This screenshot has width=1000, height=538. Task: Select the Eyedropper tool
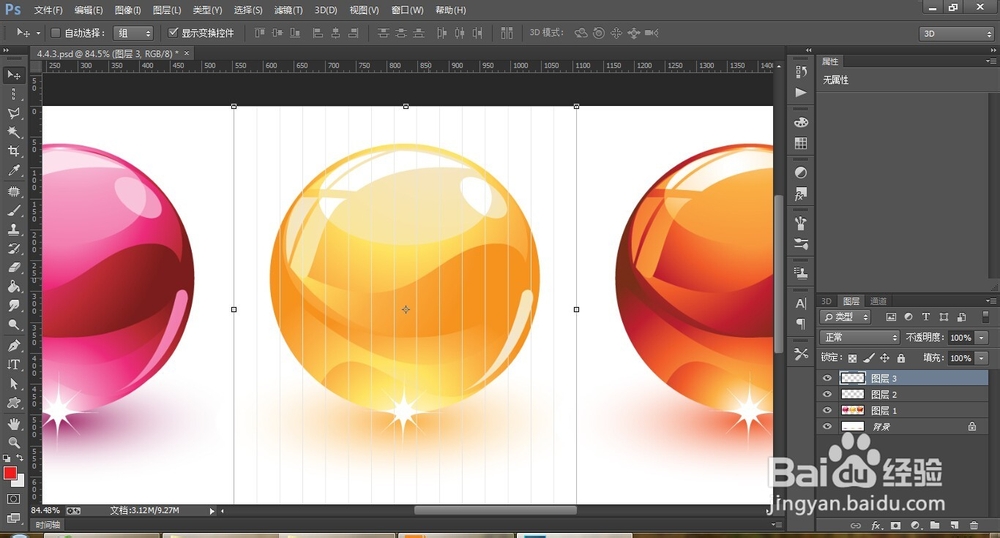click(x=13, y=171)
